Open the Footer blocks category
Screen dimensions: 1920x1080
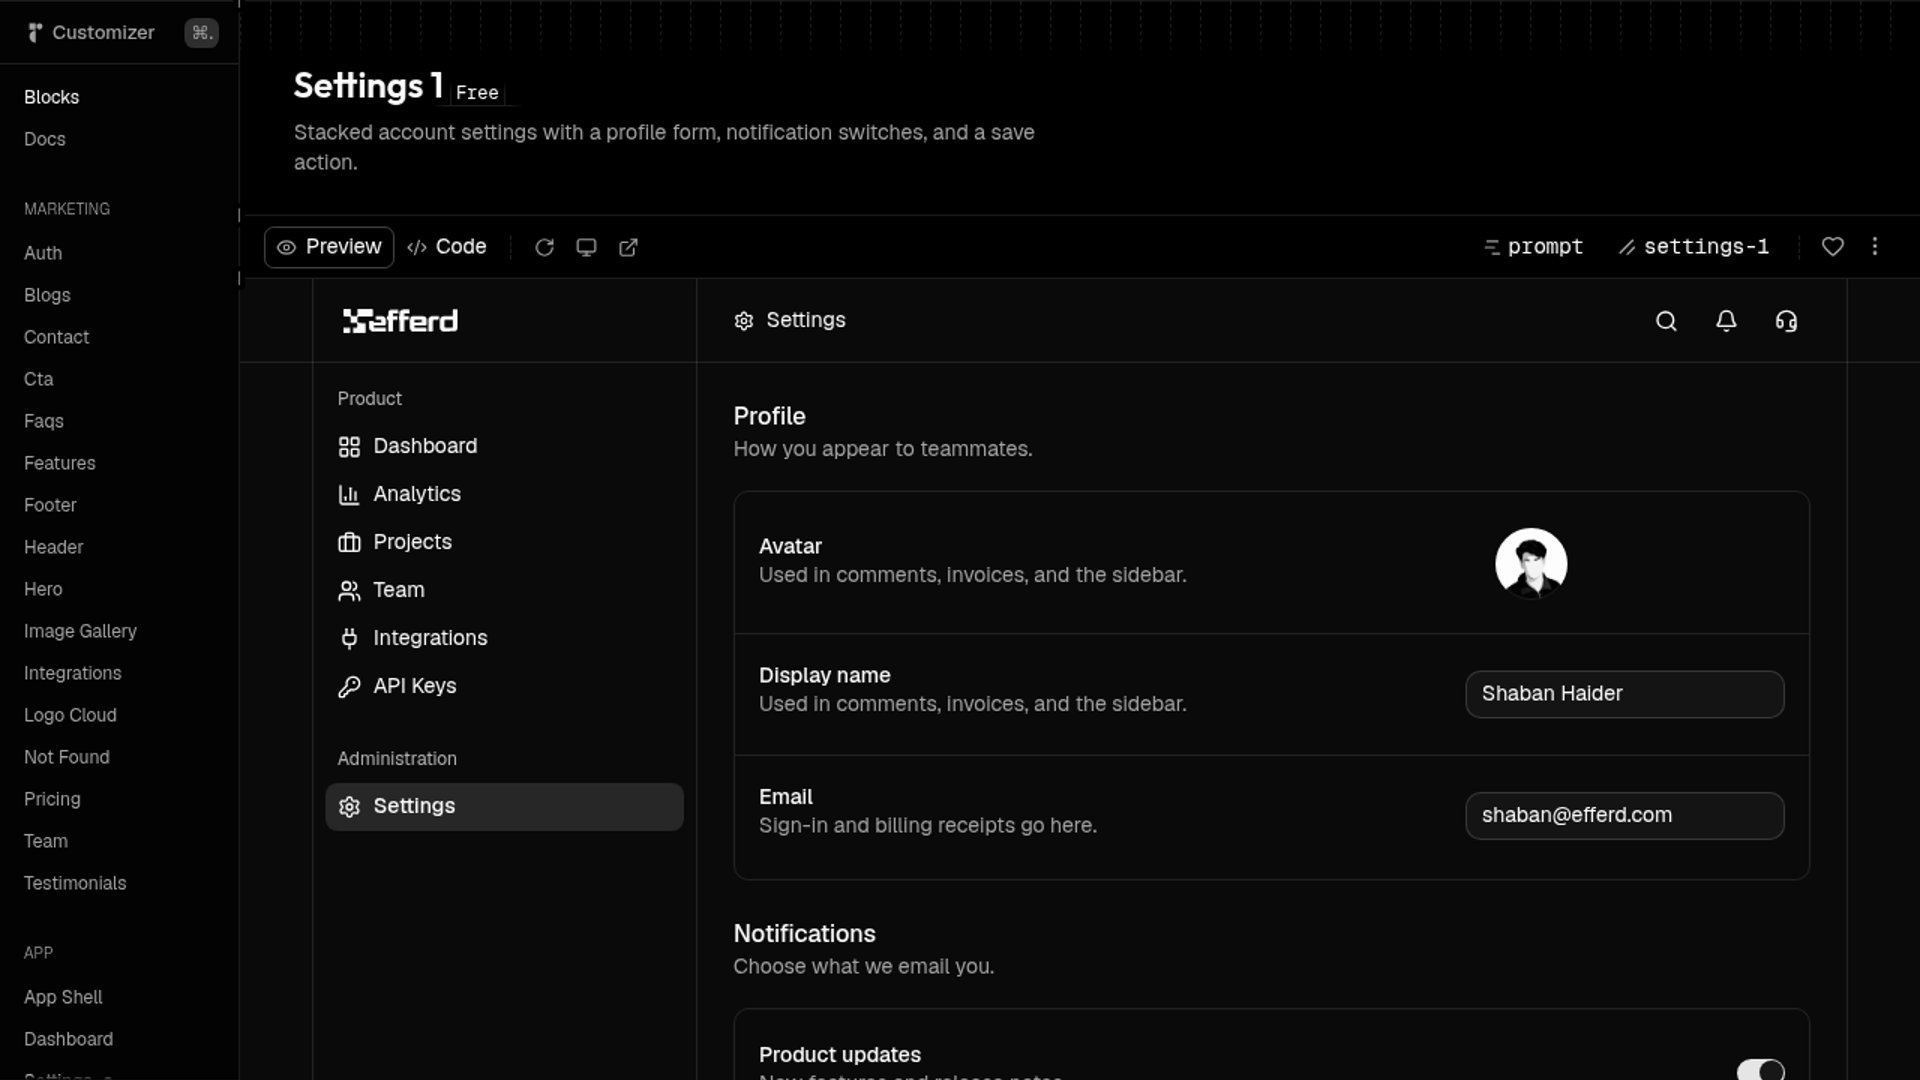pyautogui.click(x=50, y=505)
